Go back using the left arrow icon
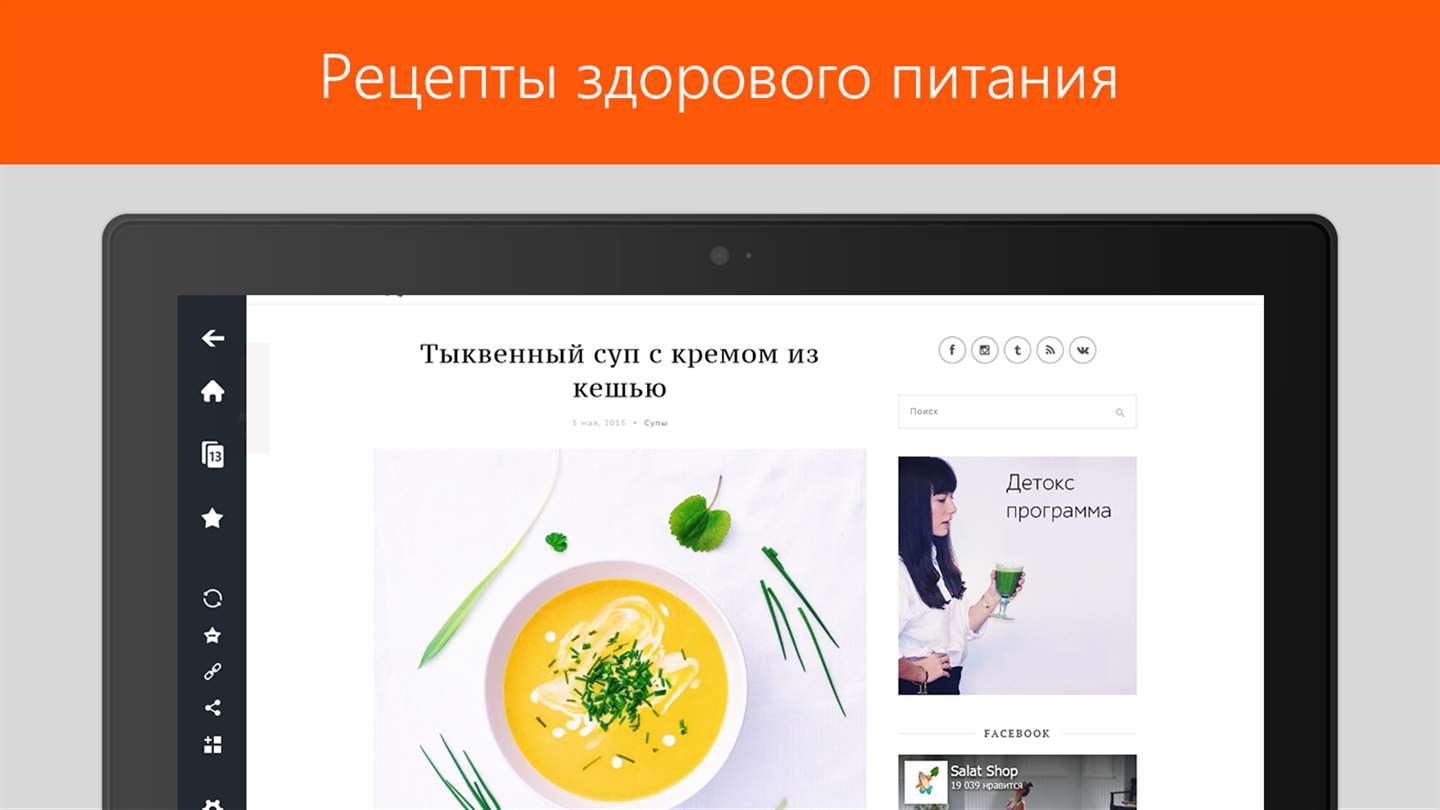This screenshot has height=810, width=1440. (x=212, y=339)
